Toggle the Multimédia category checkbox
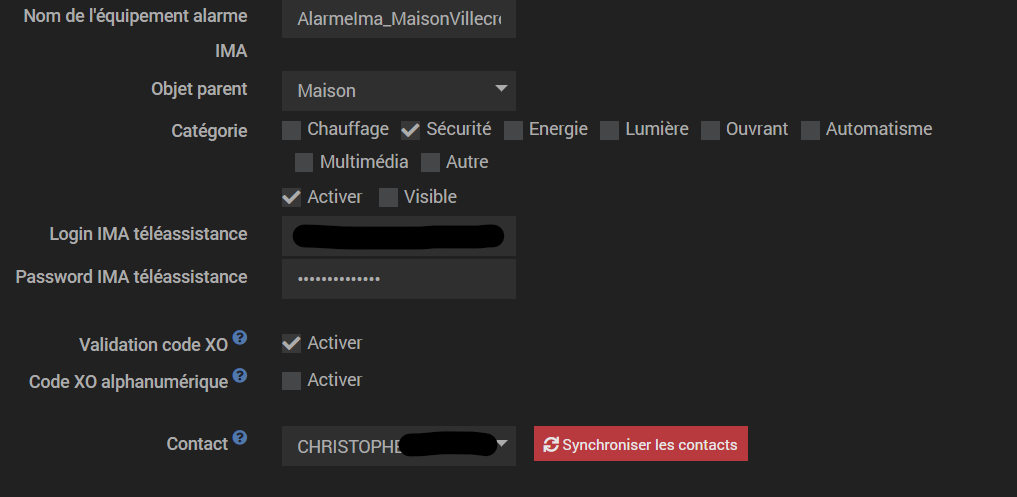Viewport: 1017px width, 497px height. pos(304,162)
